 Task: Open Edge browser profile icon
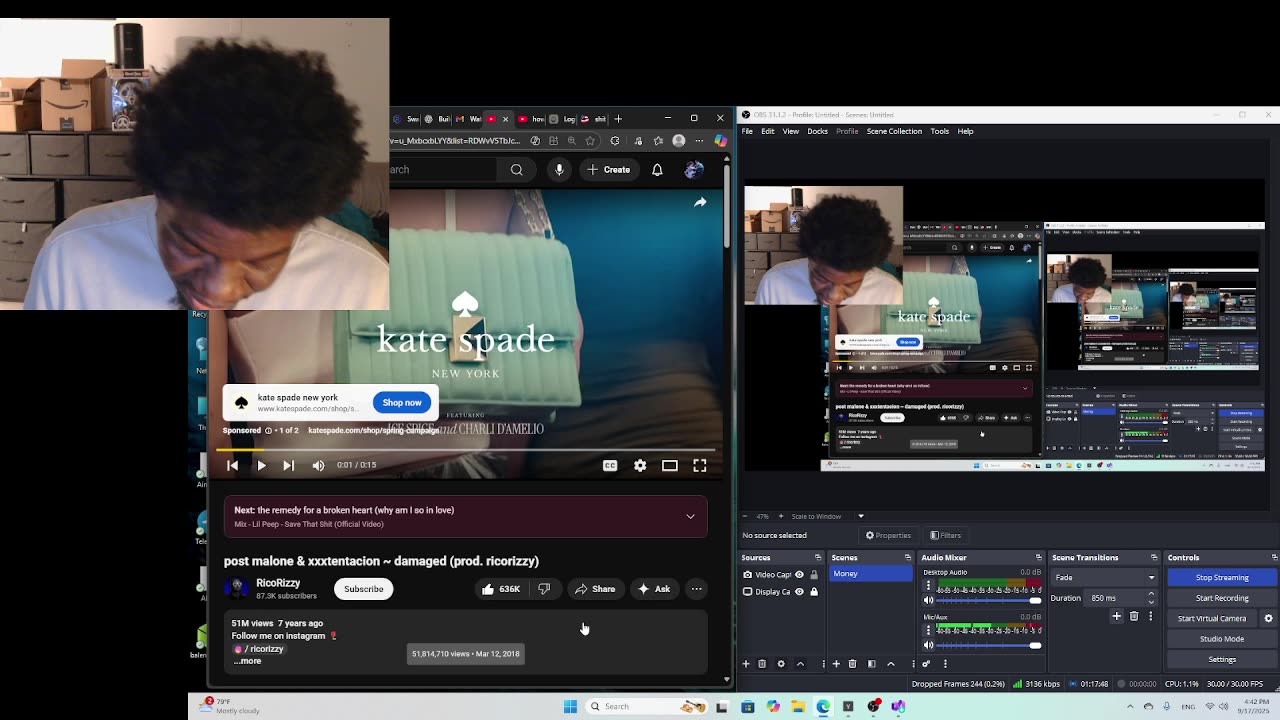tap(679, 141)
